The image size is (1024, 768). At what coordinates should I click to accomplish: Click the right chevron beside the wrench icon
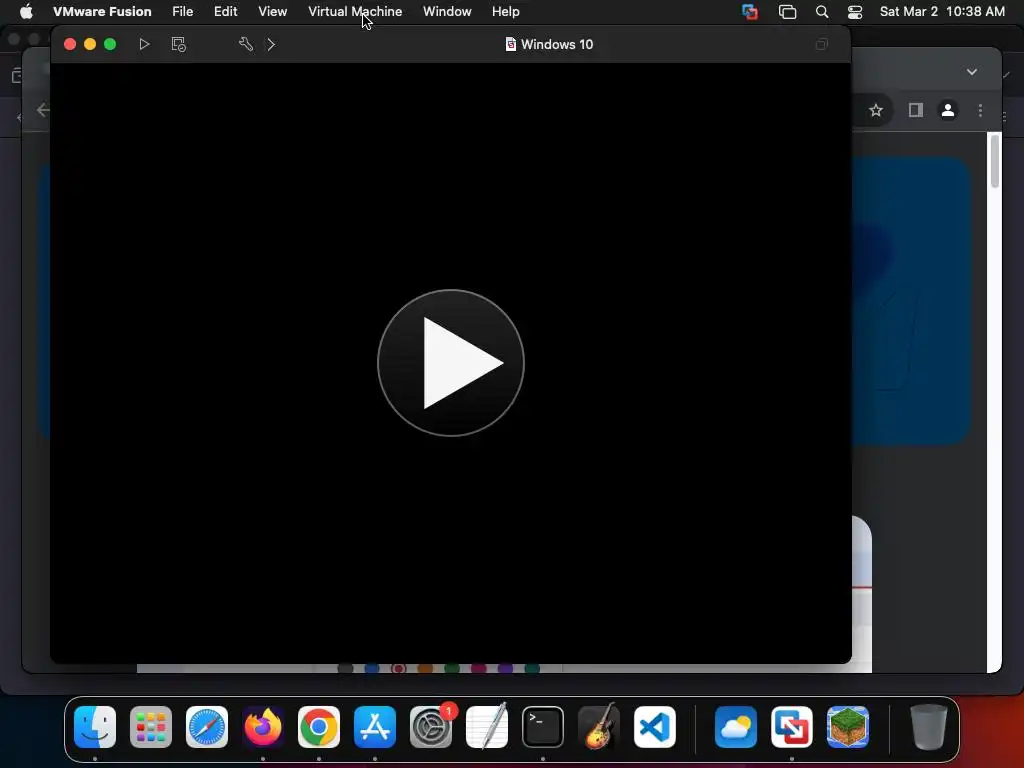tap(271, 44)
